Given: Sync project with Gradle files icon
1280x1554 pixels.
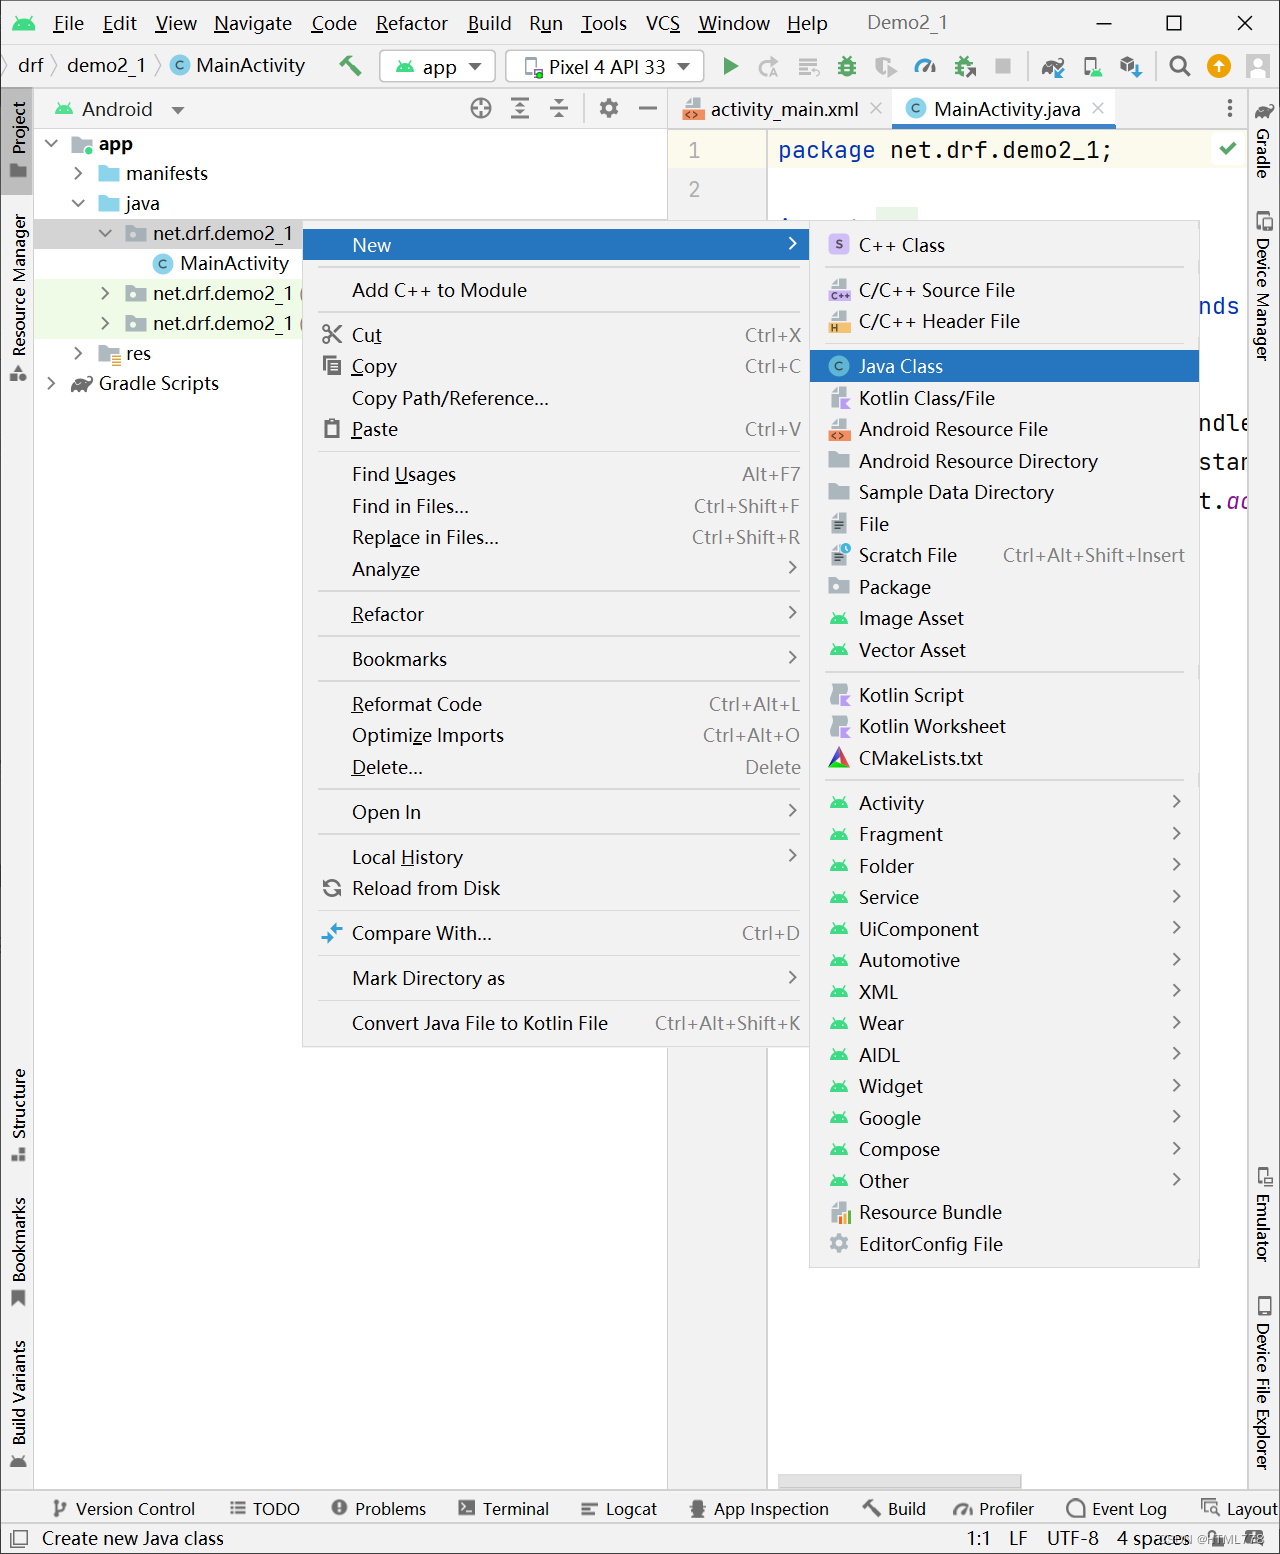Looking at the screenshot, I should tap(1053, 66).
